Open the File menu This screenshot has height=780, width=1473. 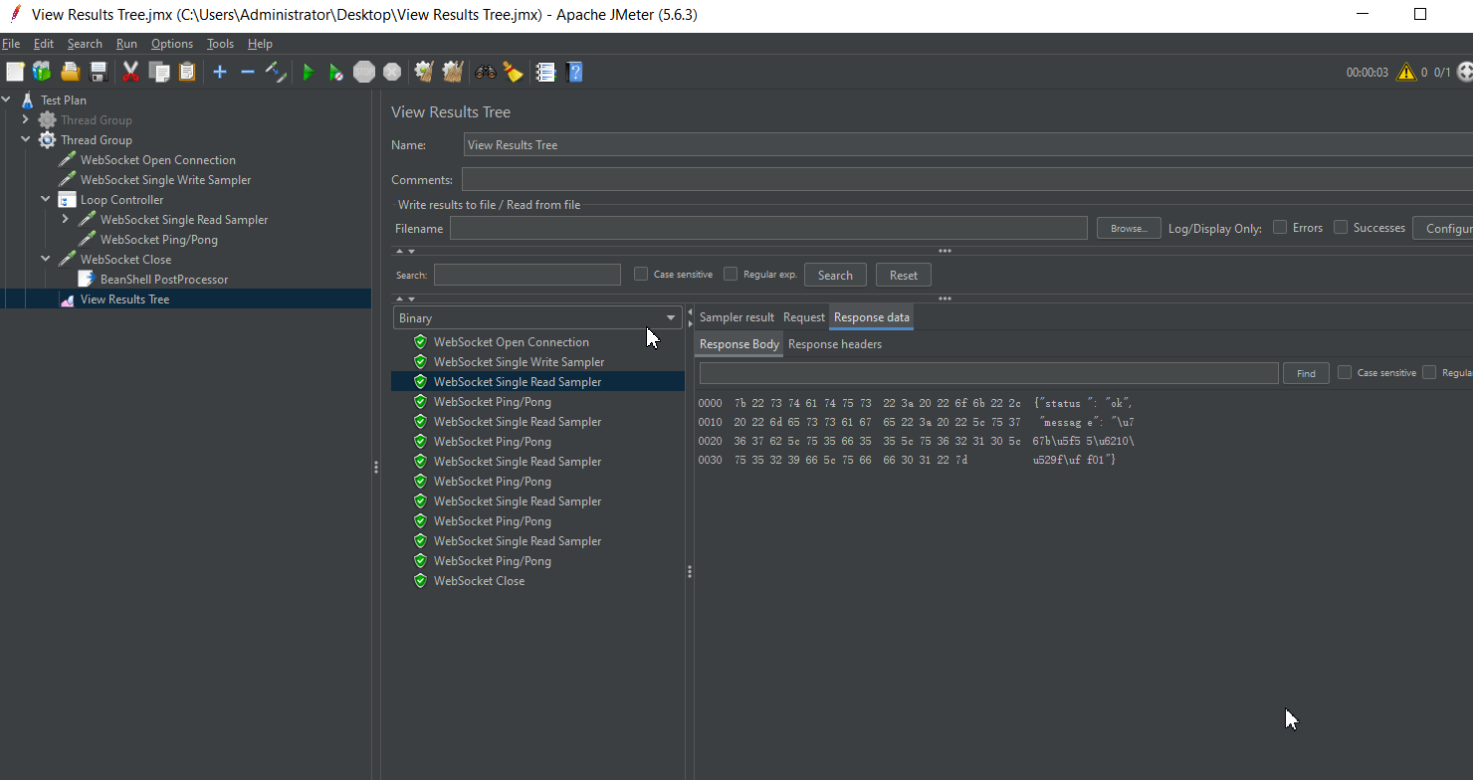(x=11, y=44)
